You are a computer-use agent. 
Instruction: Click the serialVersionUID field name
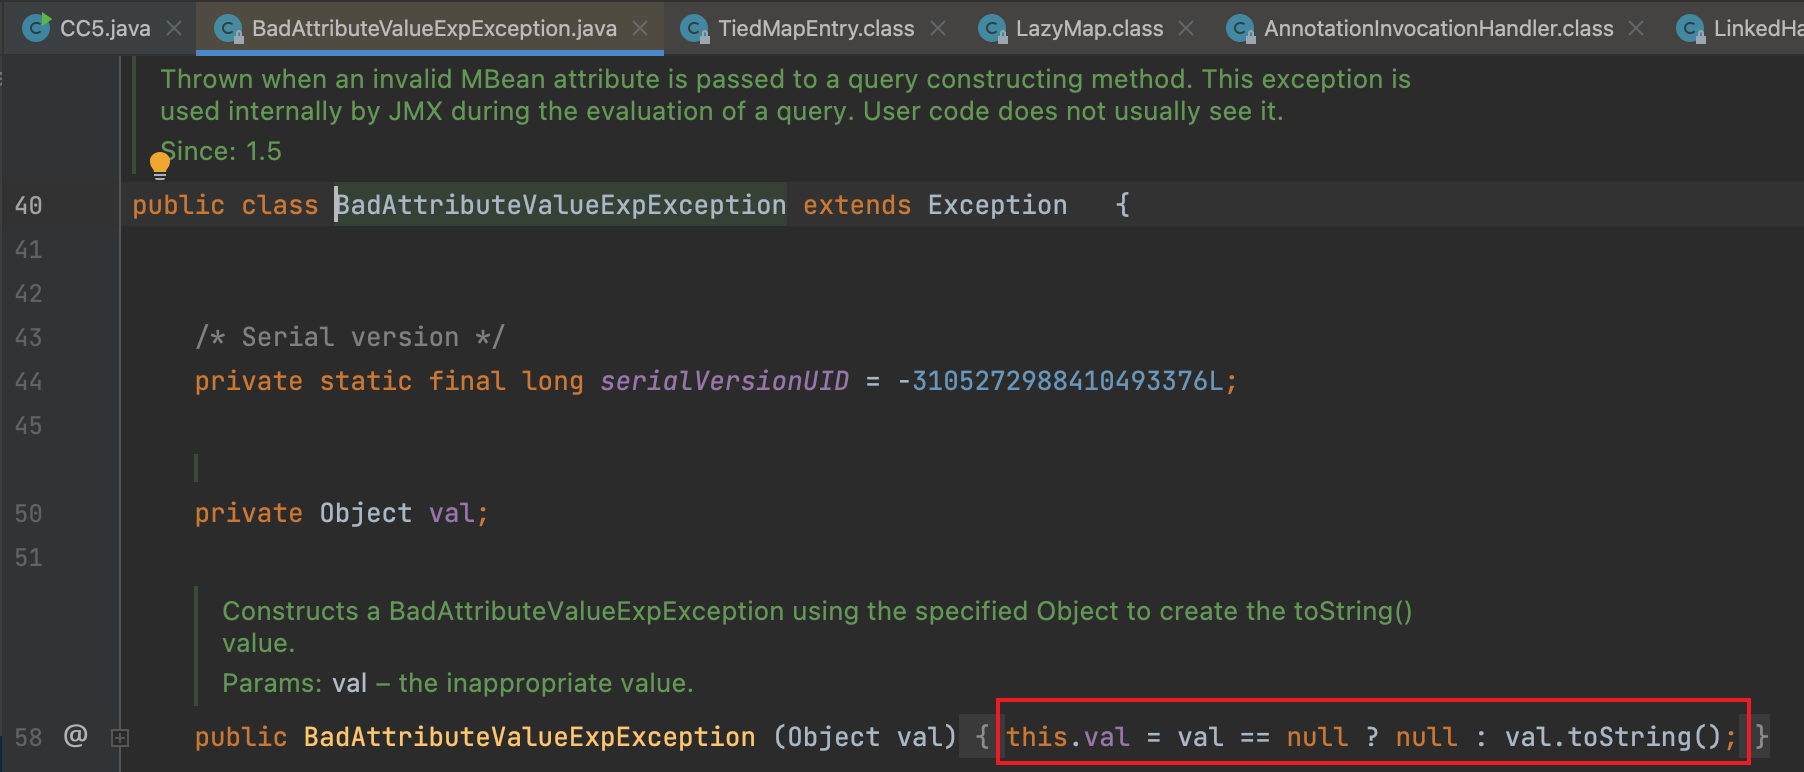pyautogui.click(x=724, y=381)
